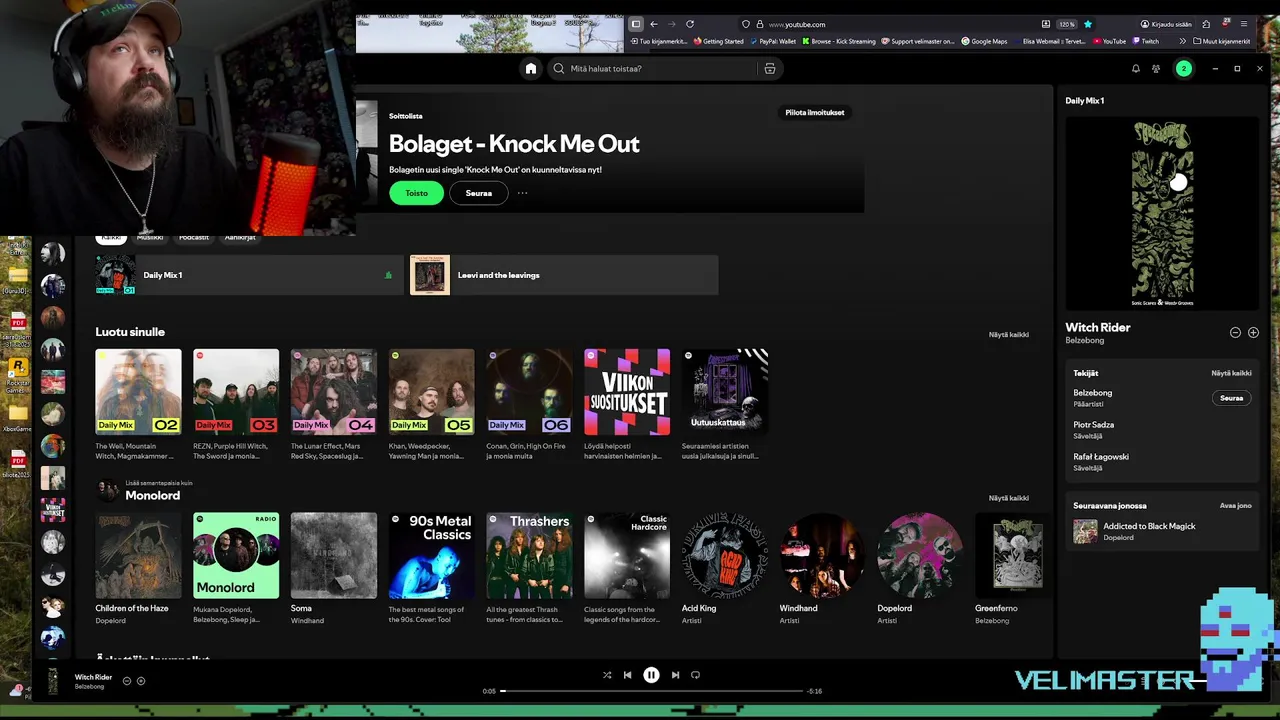Click the plus icon in the Now Playing panel
1280x720 pixels.
pos(1253,332)
